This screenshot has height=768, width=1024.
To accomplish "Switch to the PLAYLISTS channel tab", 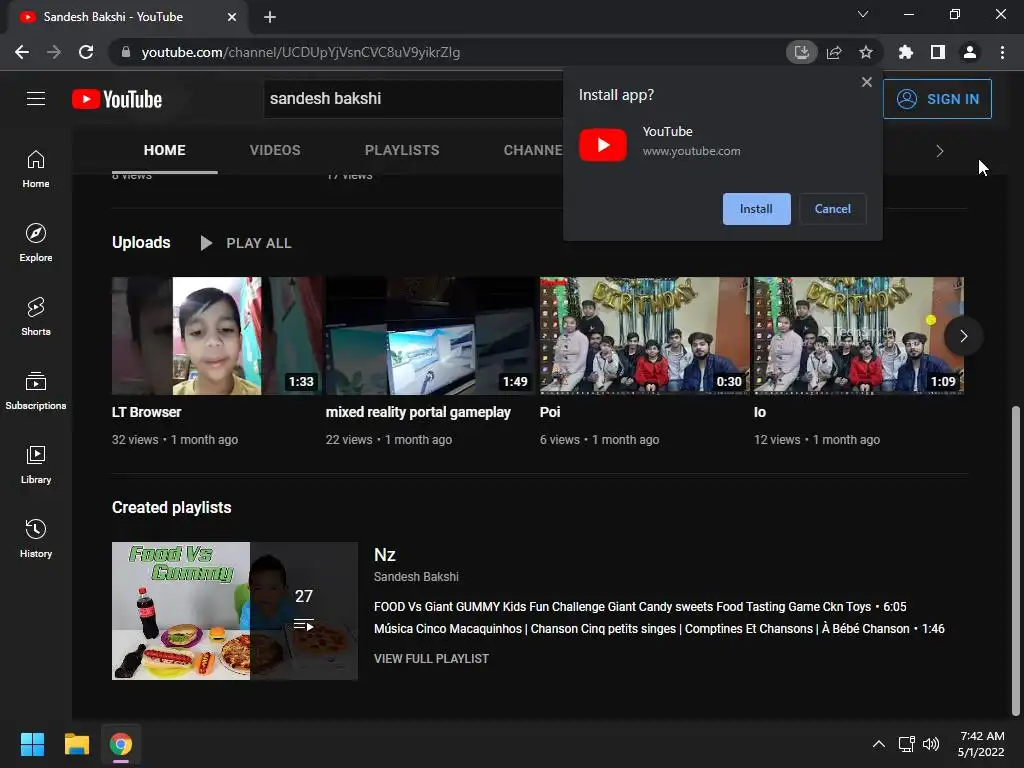I will point(402,150).
